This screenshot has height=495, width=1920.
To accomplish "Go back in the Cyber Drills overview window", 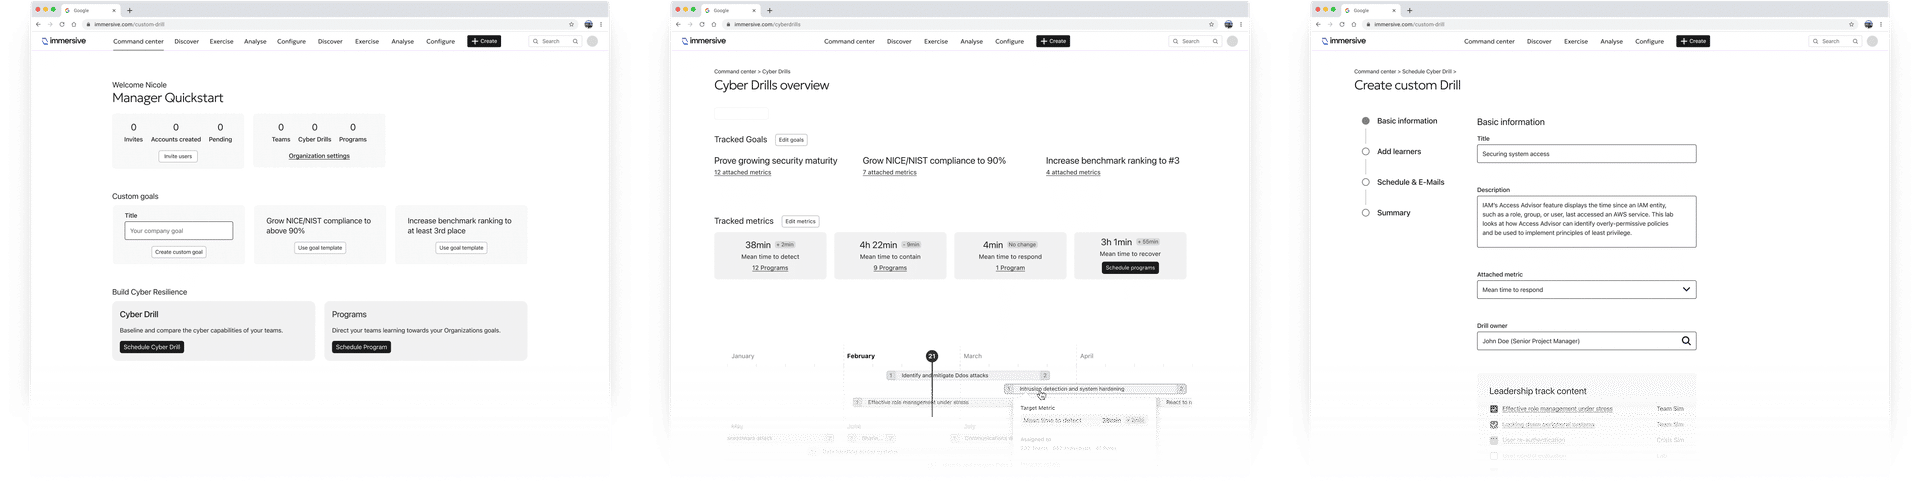I will [x=678, y=24].
